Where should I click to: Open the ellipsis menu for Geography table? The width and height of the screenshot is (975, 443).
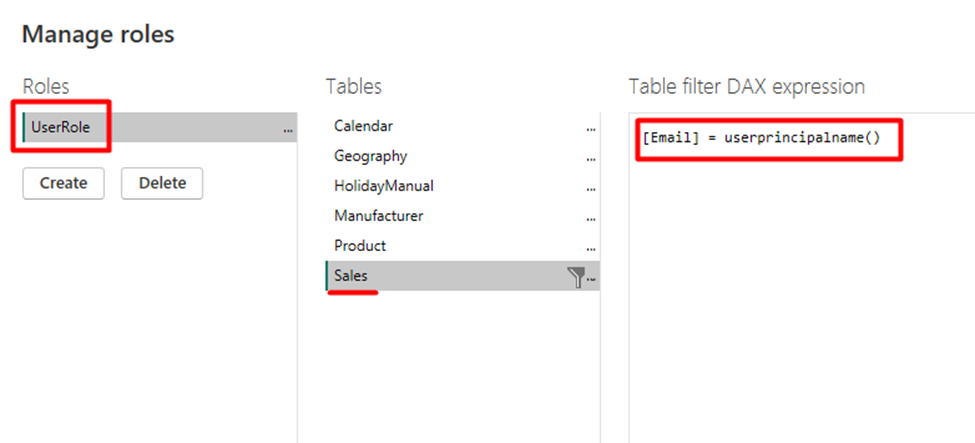(x=591, y=158)
